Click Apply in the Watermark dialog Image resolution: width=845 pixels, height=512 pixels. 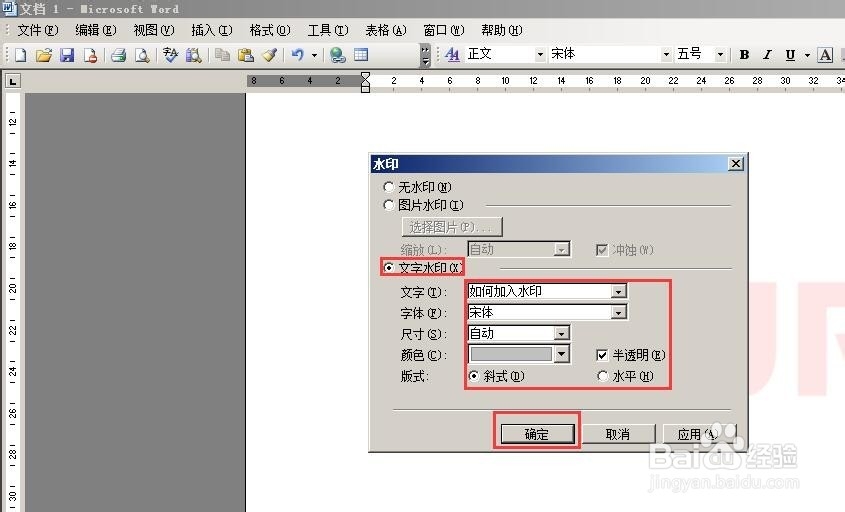[698, 434]
